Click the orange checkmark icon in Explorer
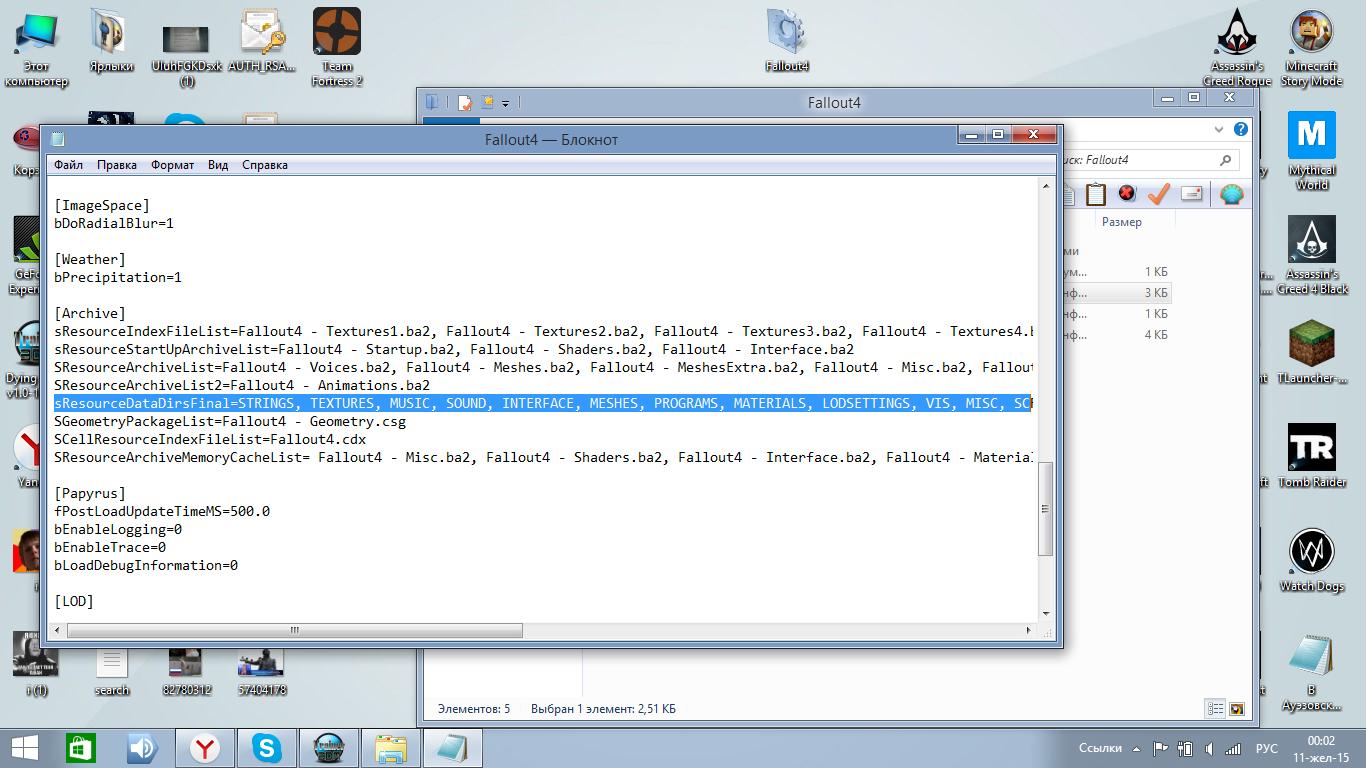The height and width of the screenshot is (768, 1366). tap(1159, 193)
